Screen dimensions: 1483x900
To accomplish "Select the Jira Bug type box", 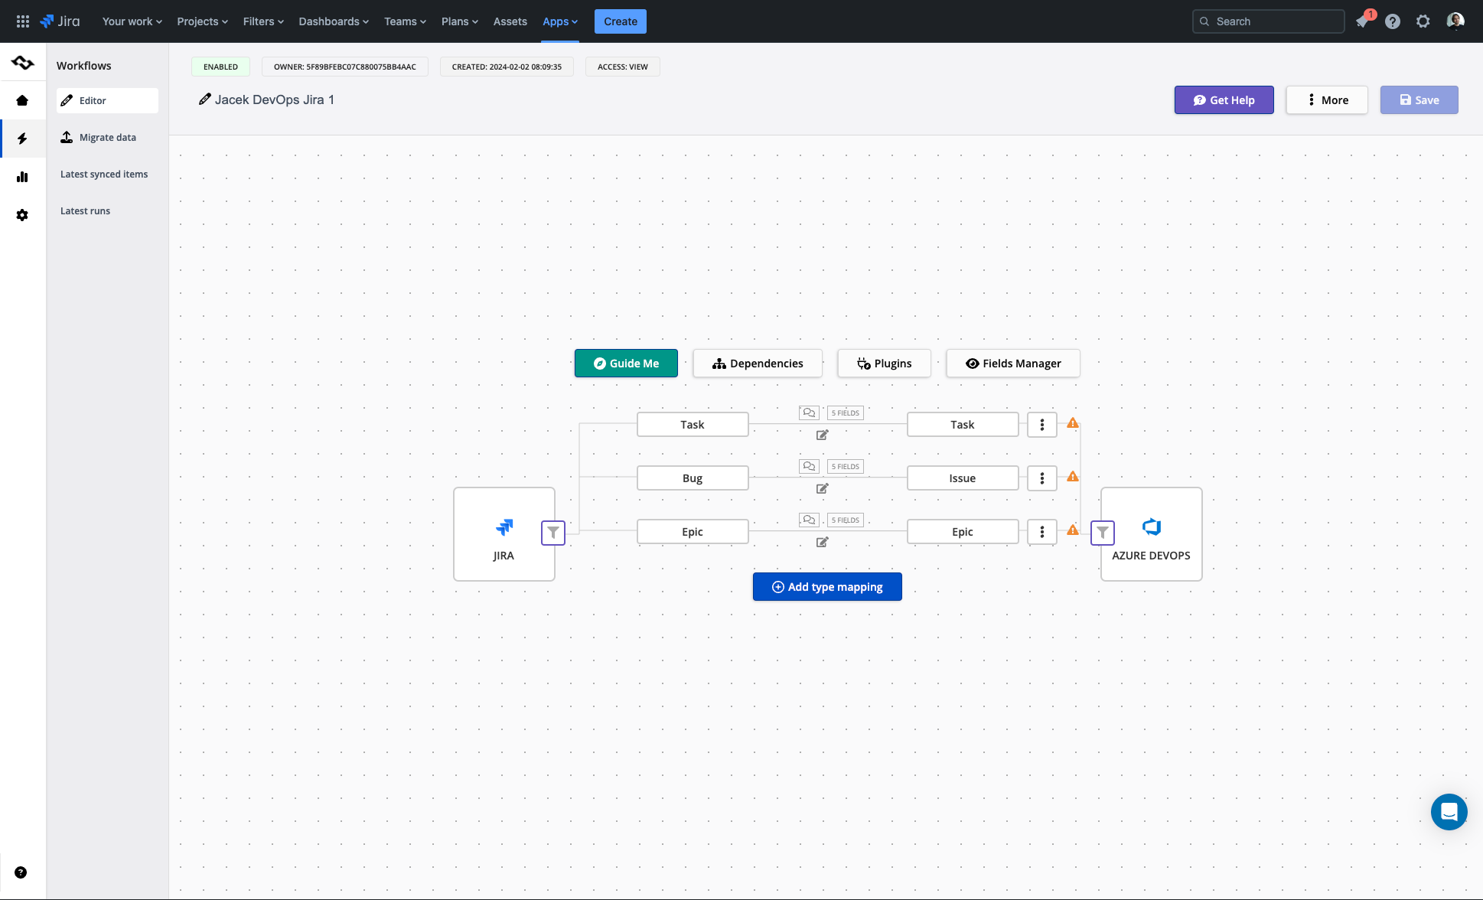I will pos(693,478).
